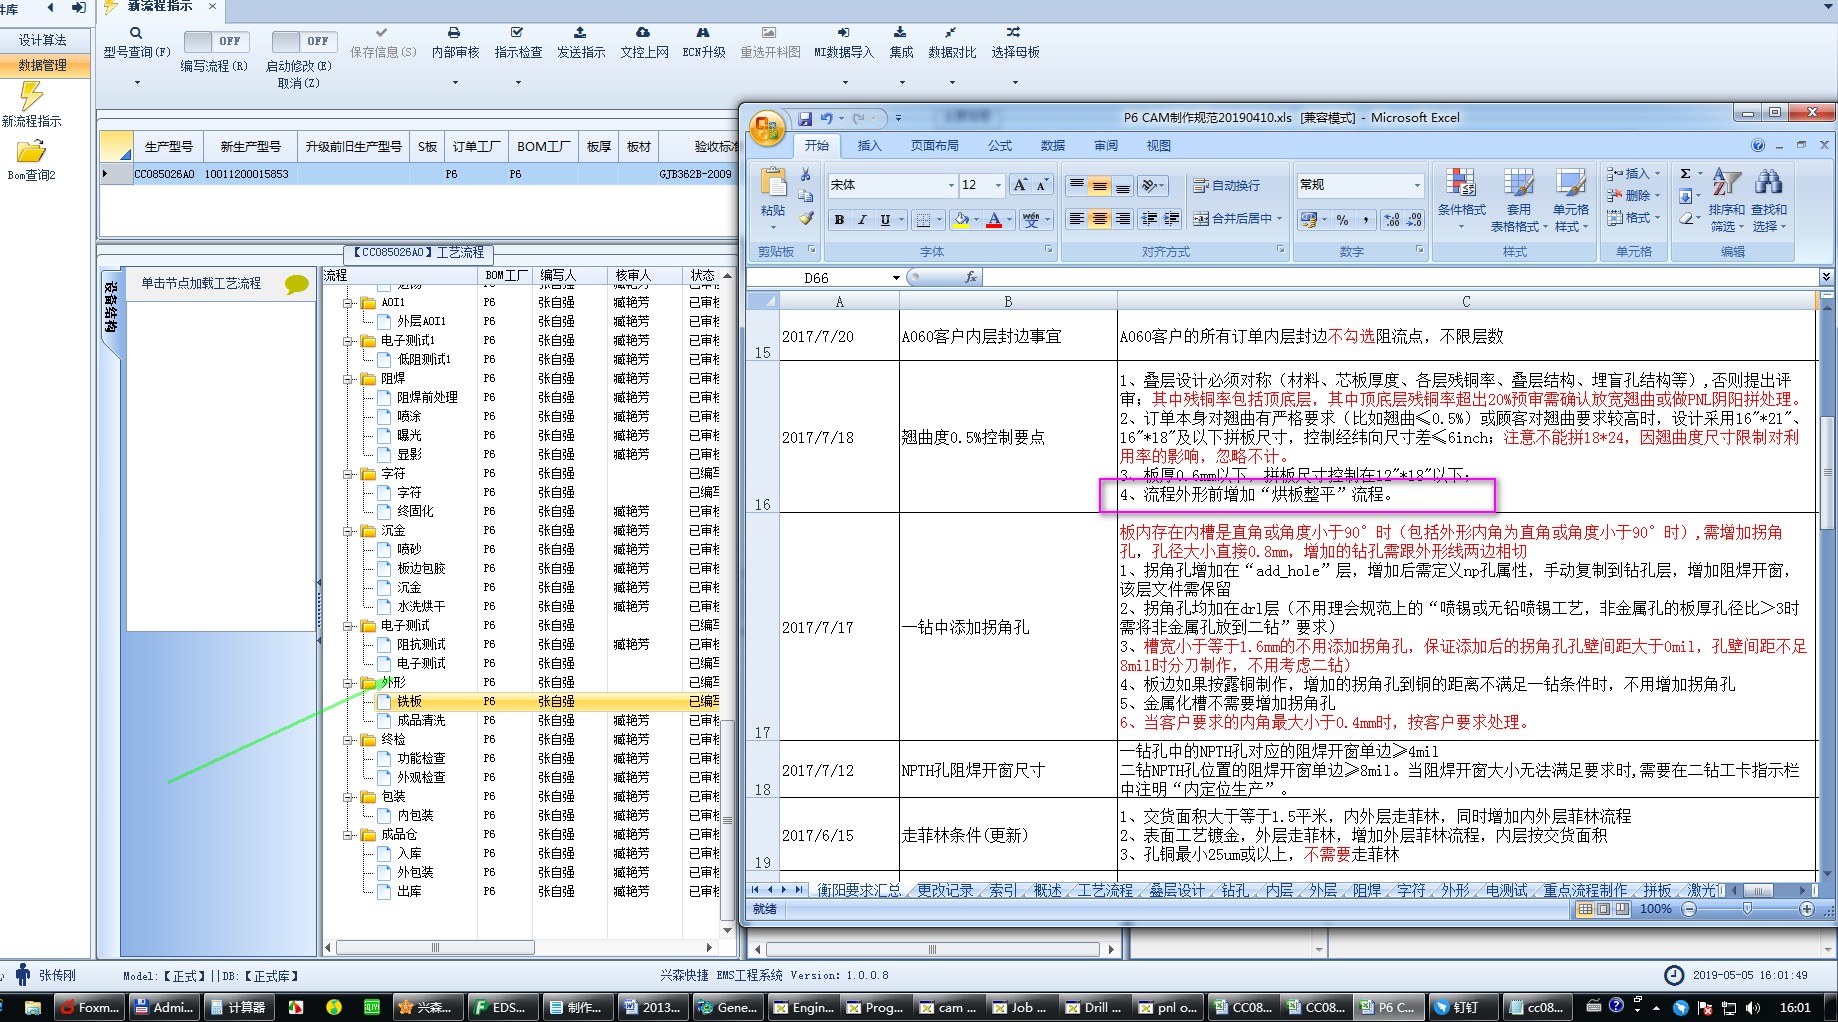Image resolution: width=1838 pixels, height=1022 pixels.
Task: Open the Bom查询2 folder icon
Action: click(x=31, y=152)
